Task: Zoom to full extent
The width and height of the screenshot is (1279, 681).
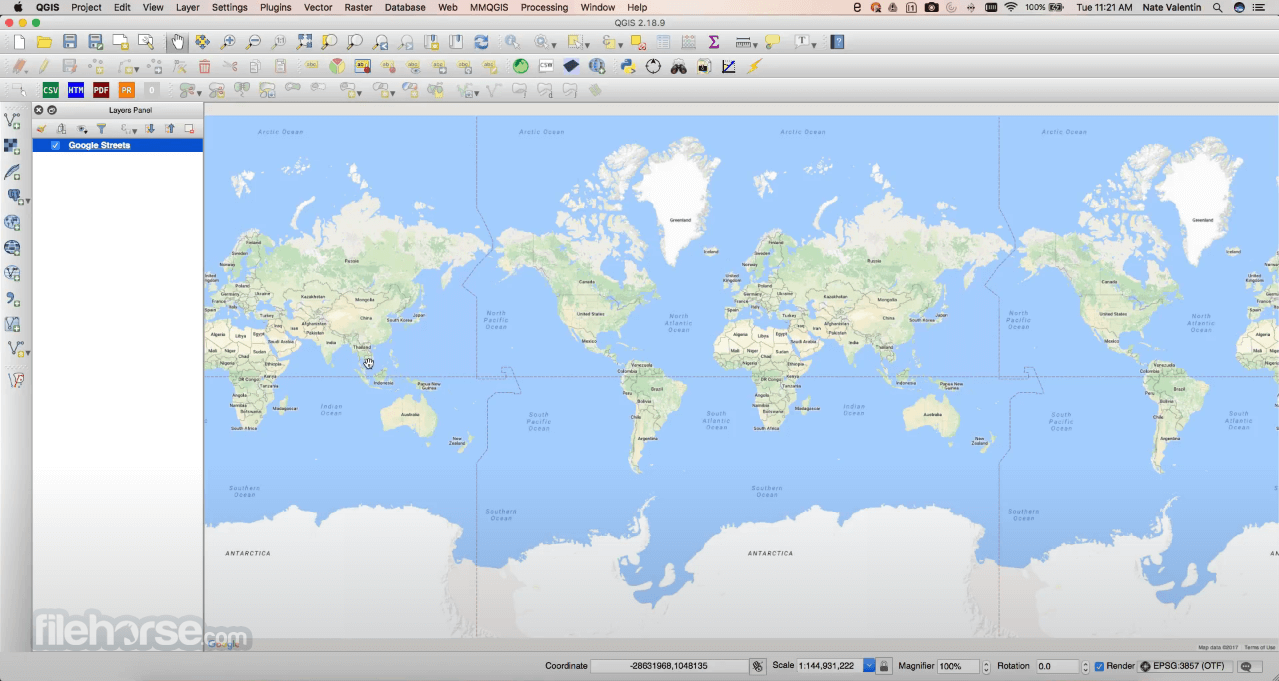Action: pyautogui.click(x=304, y=42)
